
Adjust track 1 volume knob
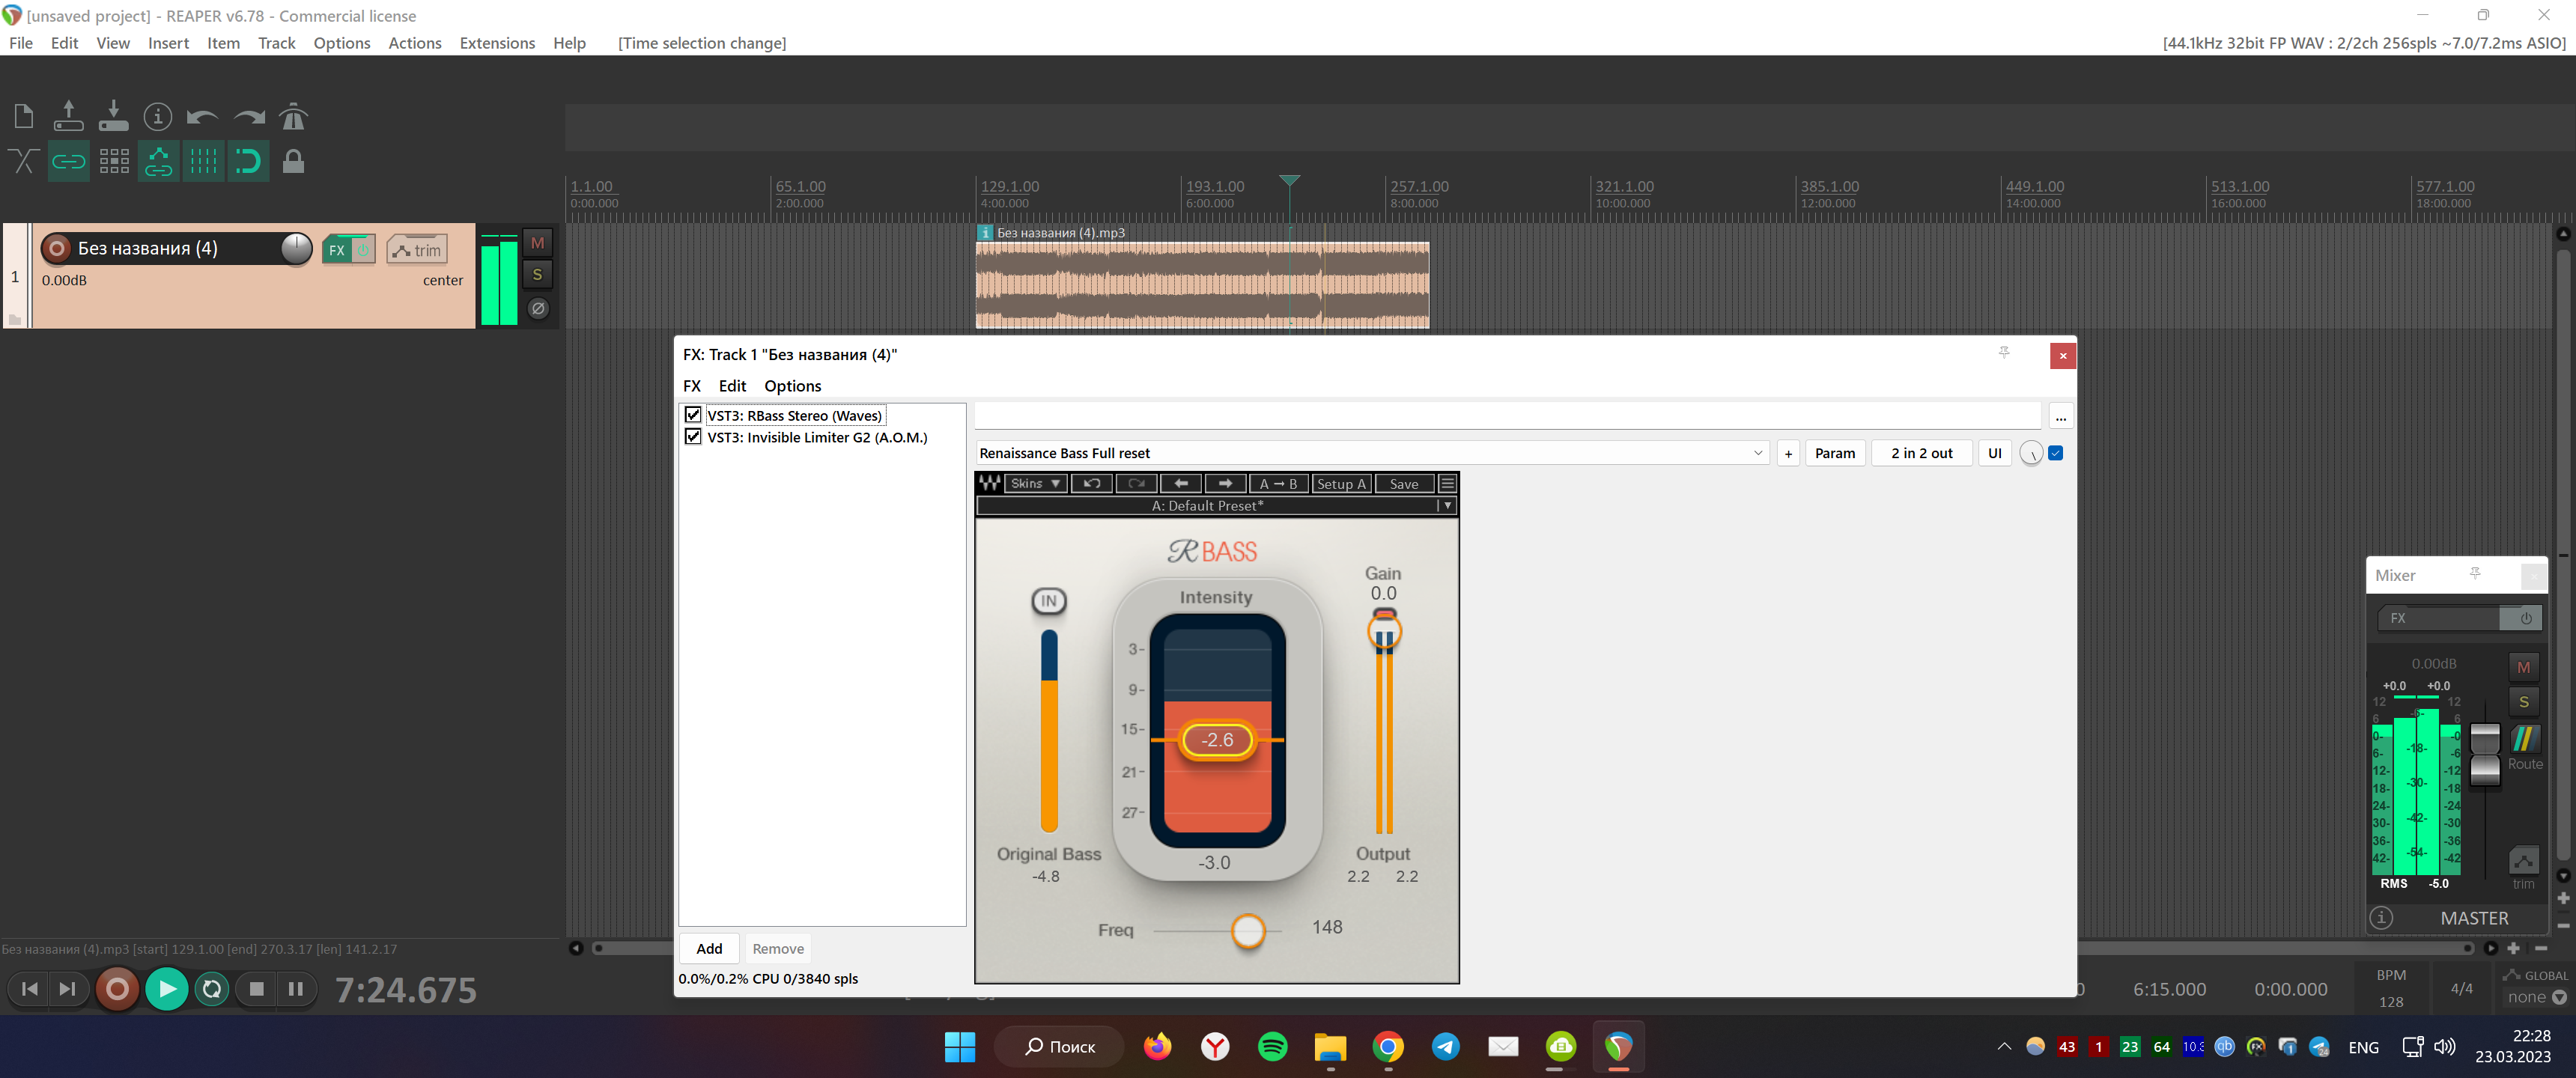[x=296, y=248]
